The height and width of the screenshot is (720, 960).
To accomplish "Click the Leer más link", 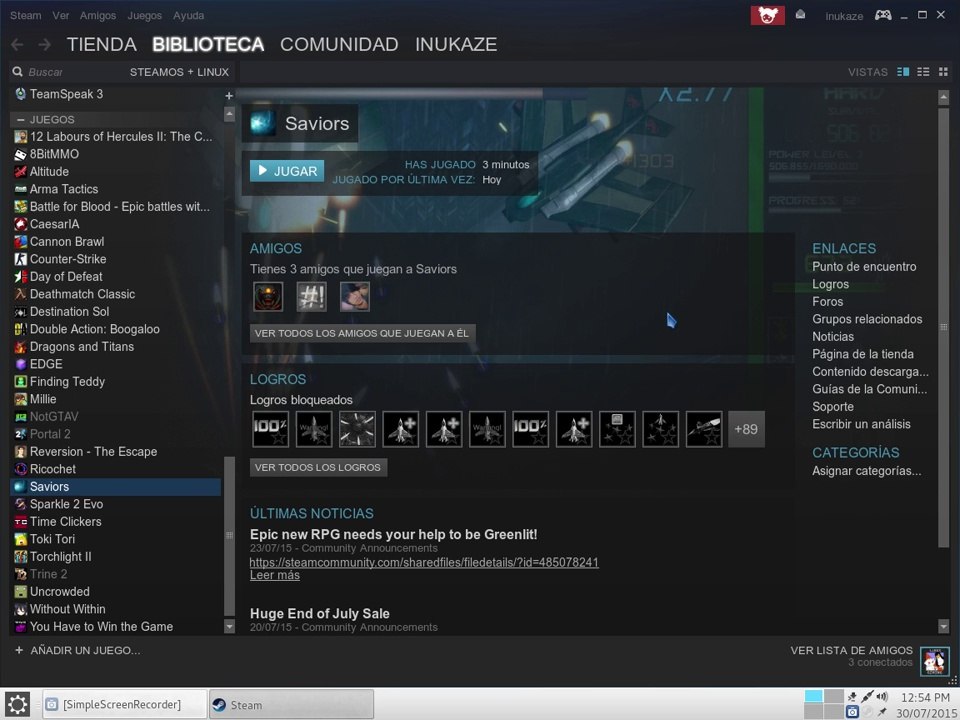I will click(275, 575).
